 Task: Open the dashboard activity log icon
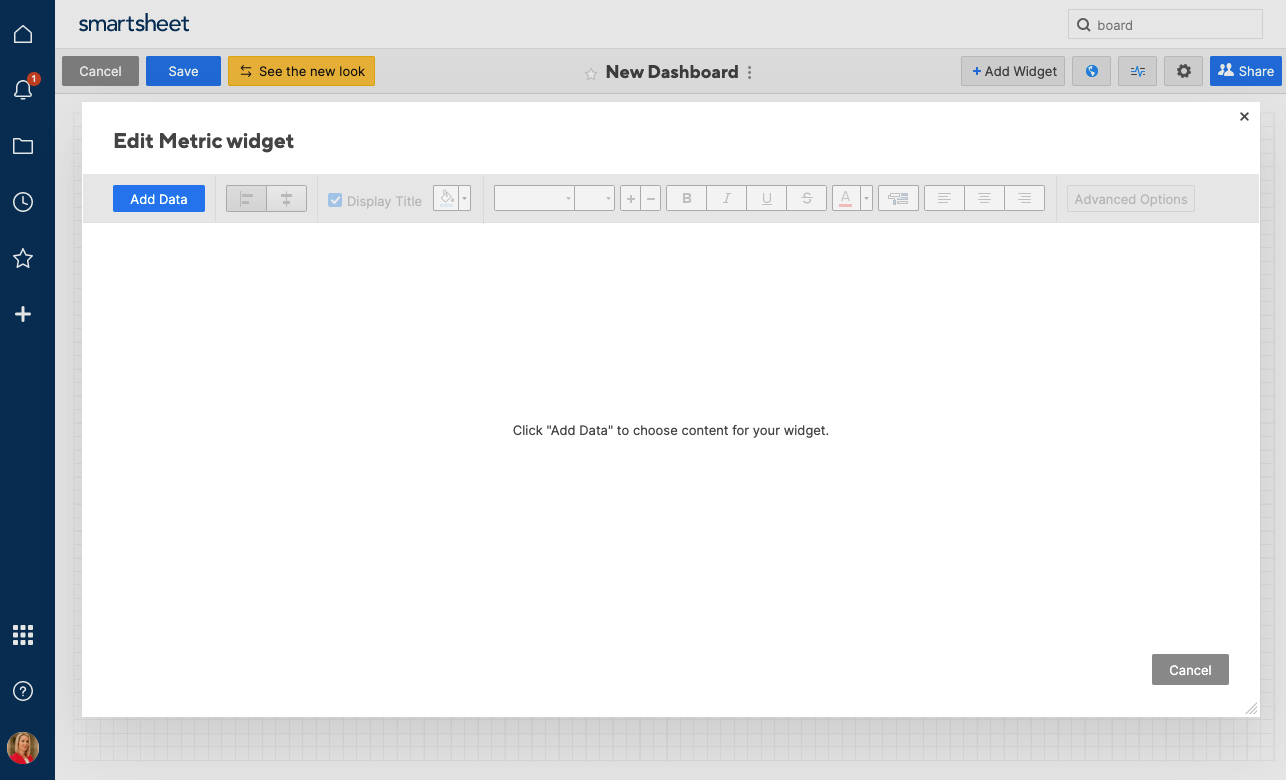point(1137,71)
